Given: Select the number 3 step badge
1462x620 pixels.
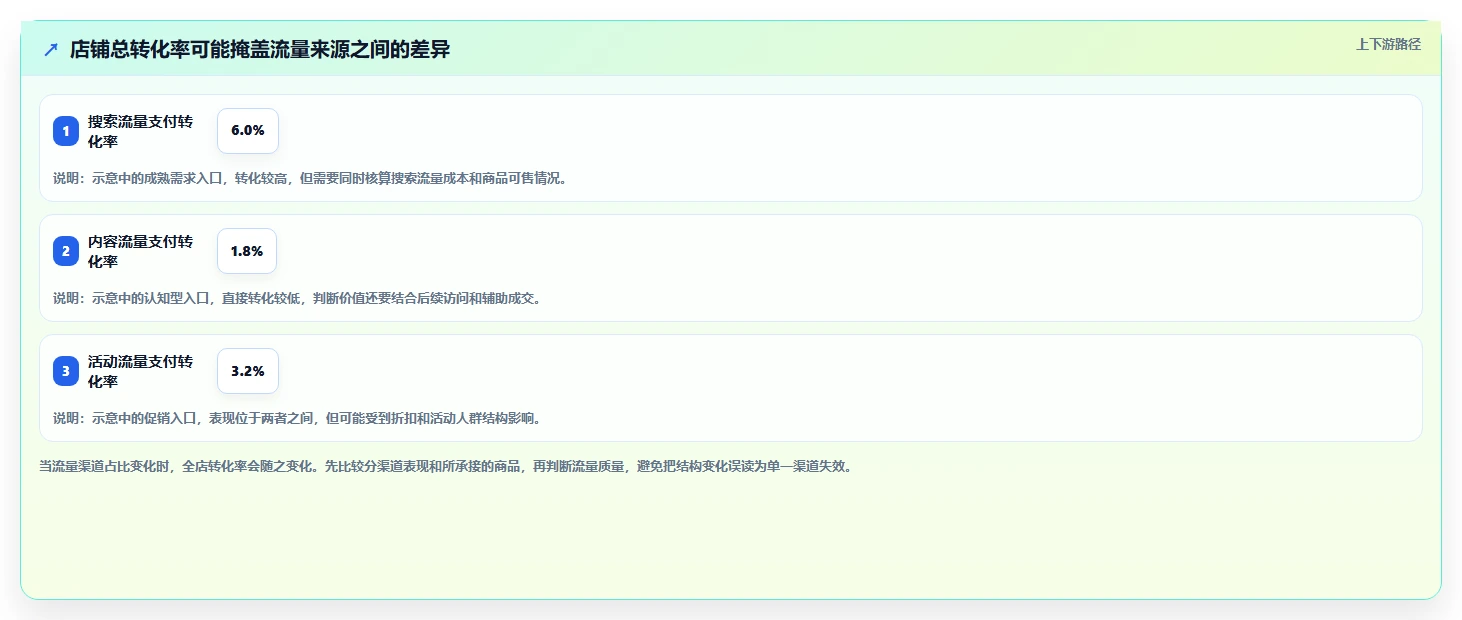Looking at the screenshot, I should pos(66,371).
